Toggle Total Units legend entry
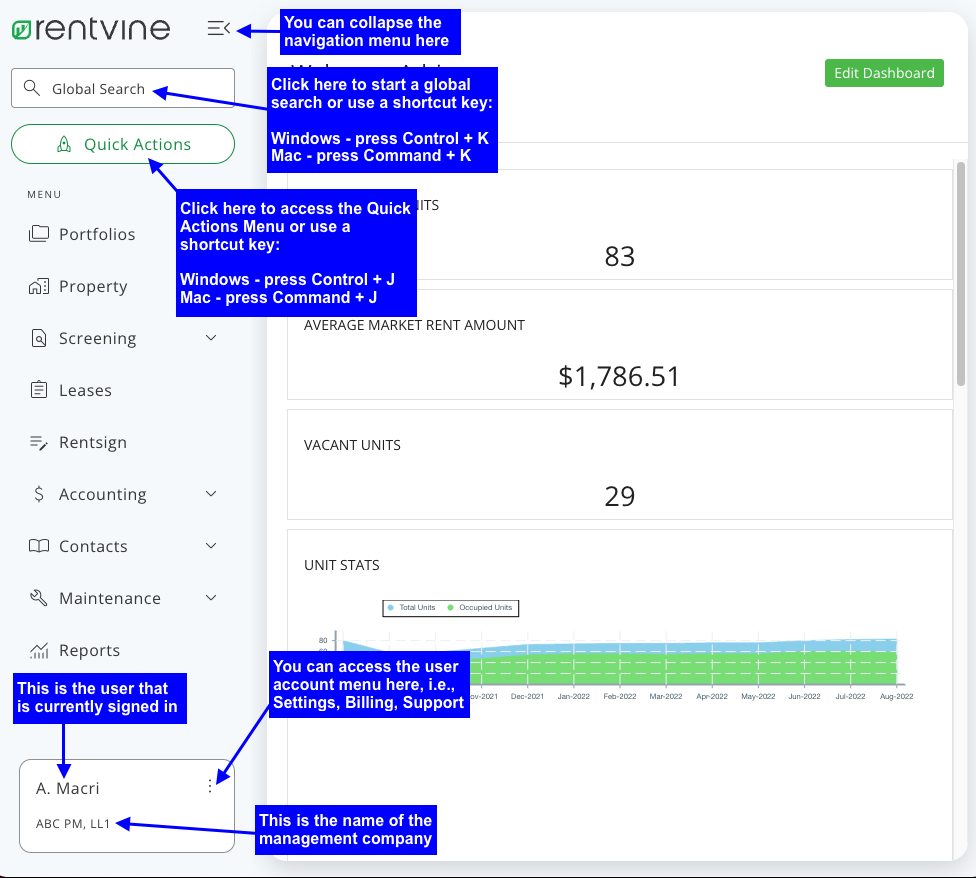The height and width of the screenshot is (878, 976). (411, 607)
